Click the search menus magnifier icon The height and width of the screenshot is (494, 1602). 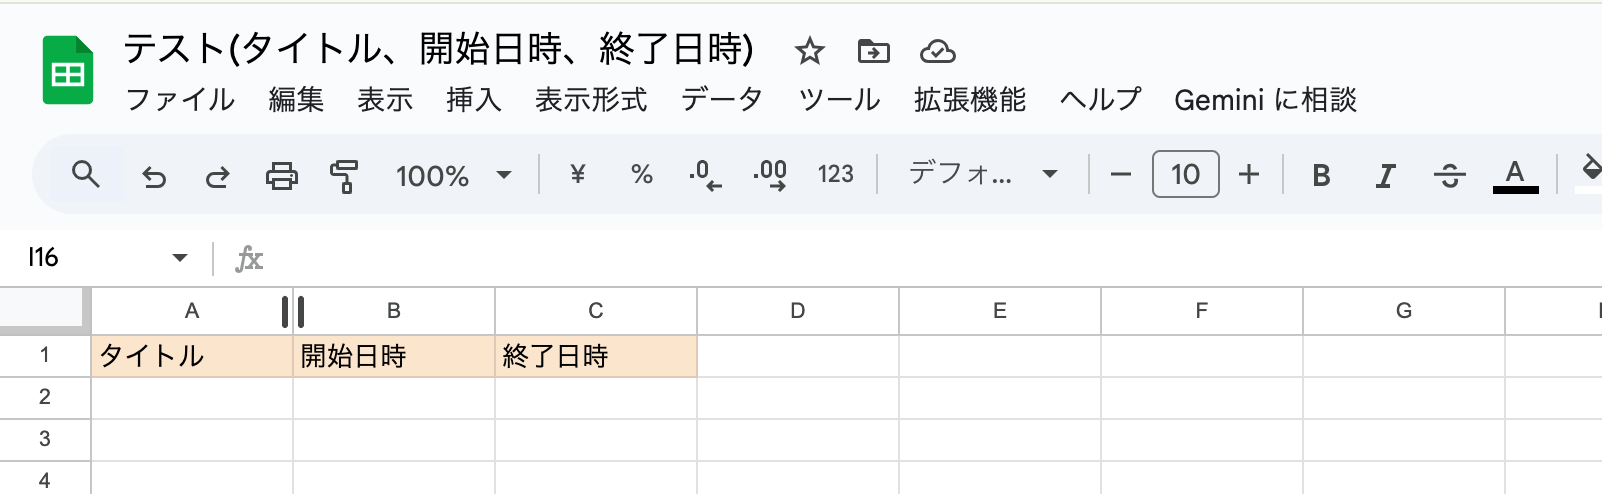click(x=86, y=175)
